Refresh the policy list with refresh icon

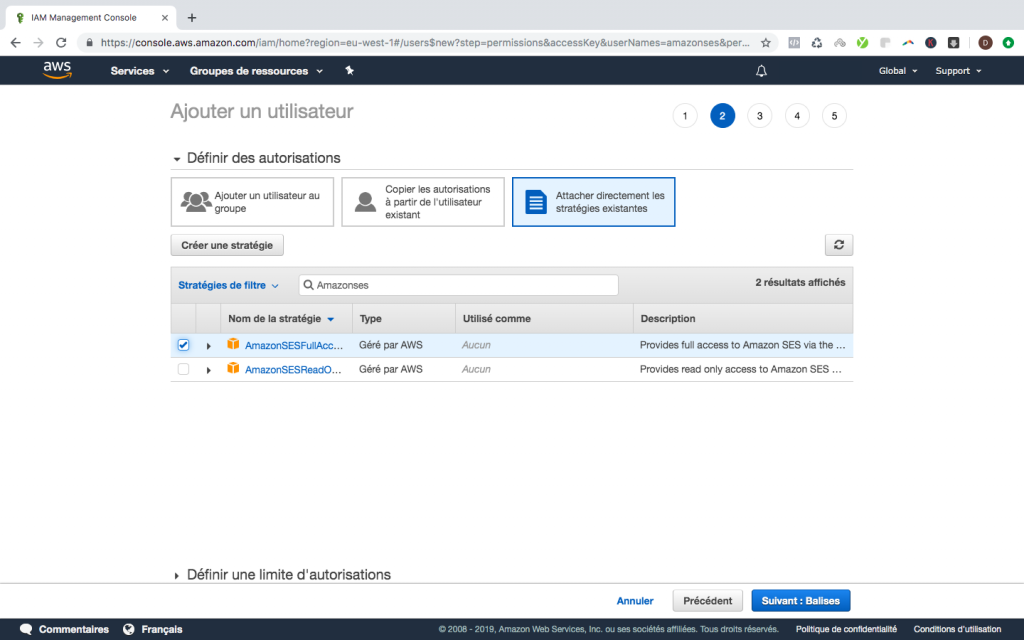click(838, 245)
